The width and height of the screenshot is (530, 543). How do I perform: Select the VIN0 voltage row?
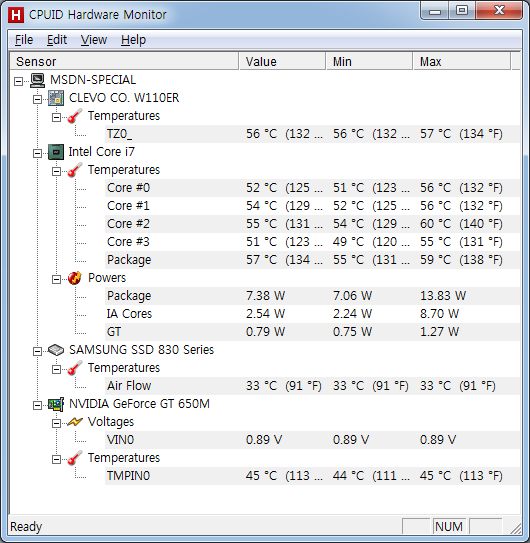pyautogui.click(x=312, y=440)
